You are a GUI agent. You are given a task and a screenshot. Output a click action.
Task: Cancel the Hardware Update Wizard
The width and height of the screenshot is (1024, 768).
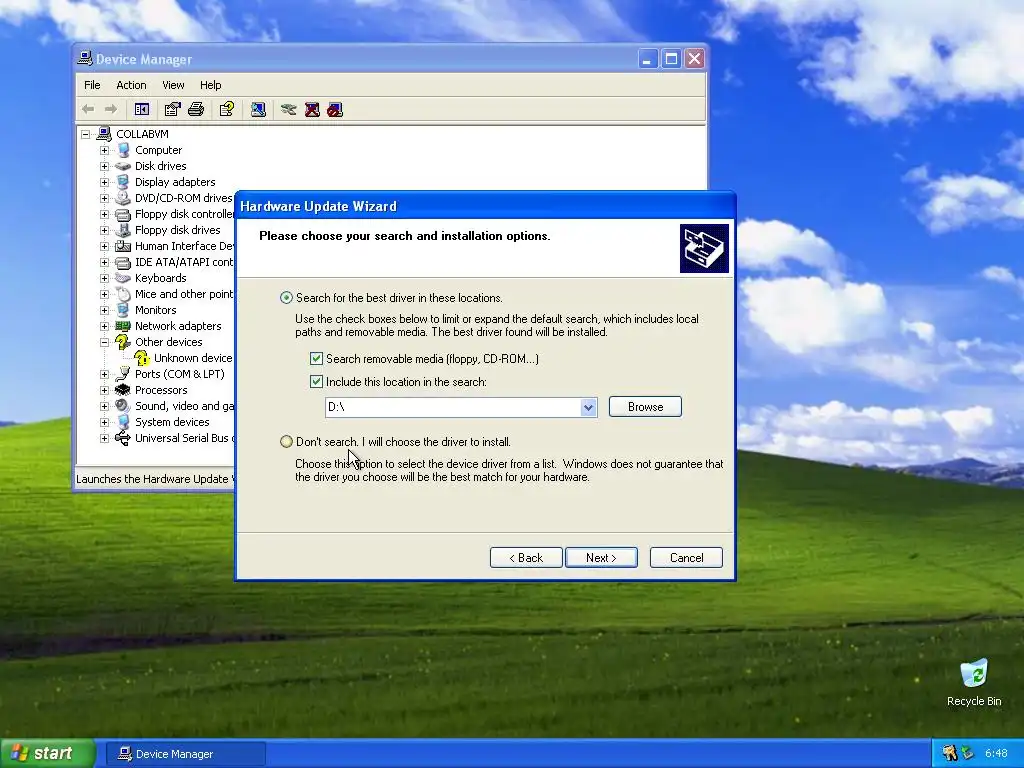pyautogui.click(x=686, y=558)
